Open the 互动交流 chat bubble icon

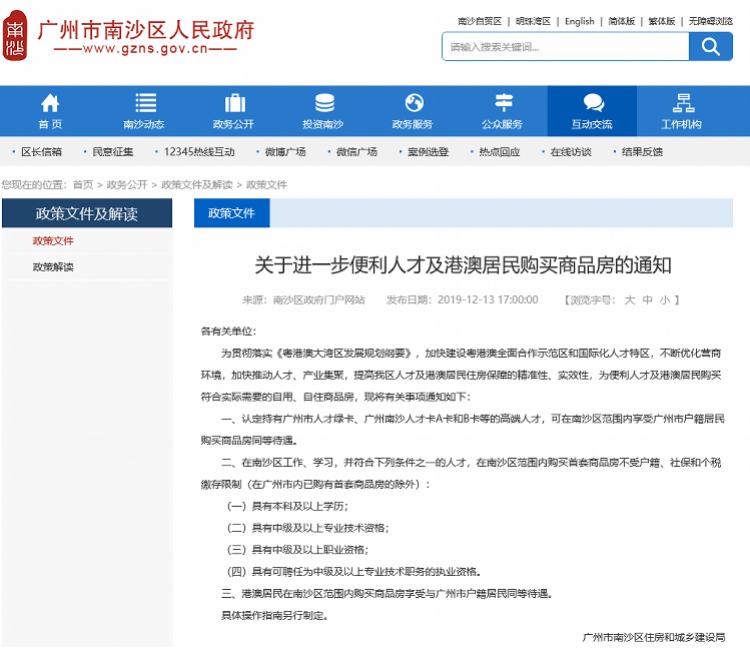(592, 103)
